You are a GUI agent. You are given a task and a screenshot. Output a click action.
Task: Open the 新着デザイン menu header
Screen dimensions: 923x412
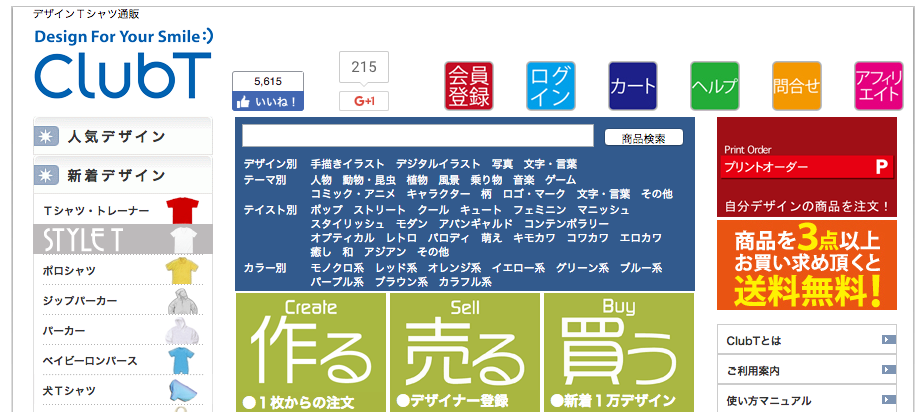pos(123,175)
